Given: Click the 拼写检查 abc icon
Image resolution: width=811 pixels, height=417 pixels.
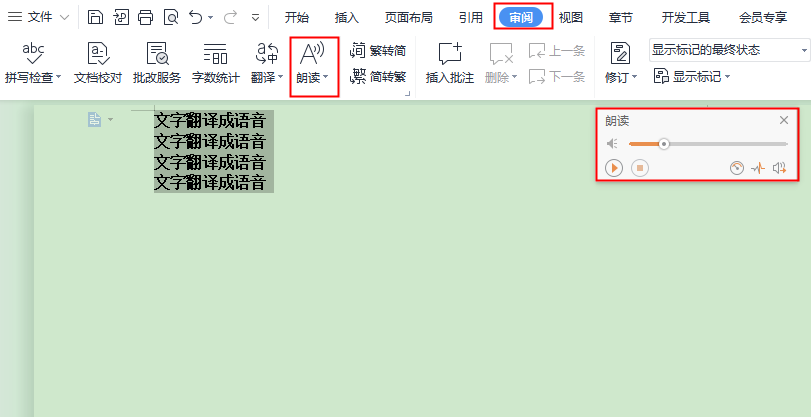Looking at the screenshot, I should coord(33,53).
